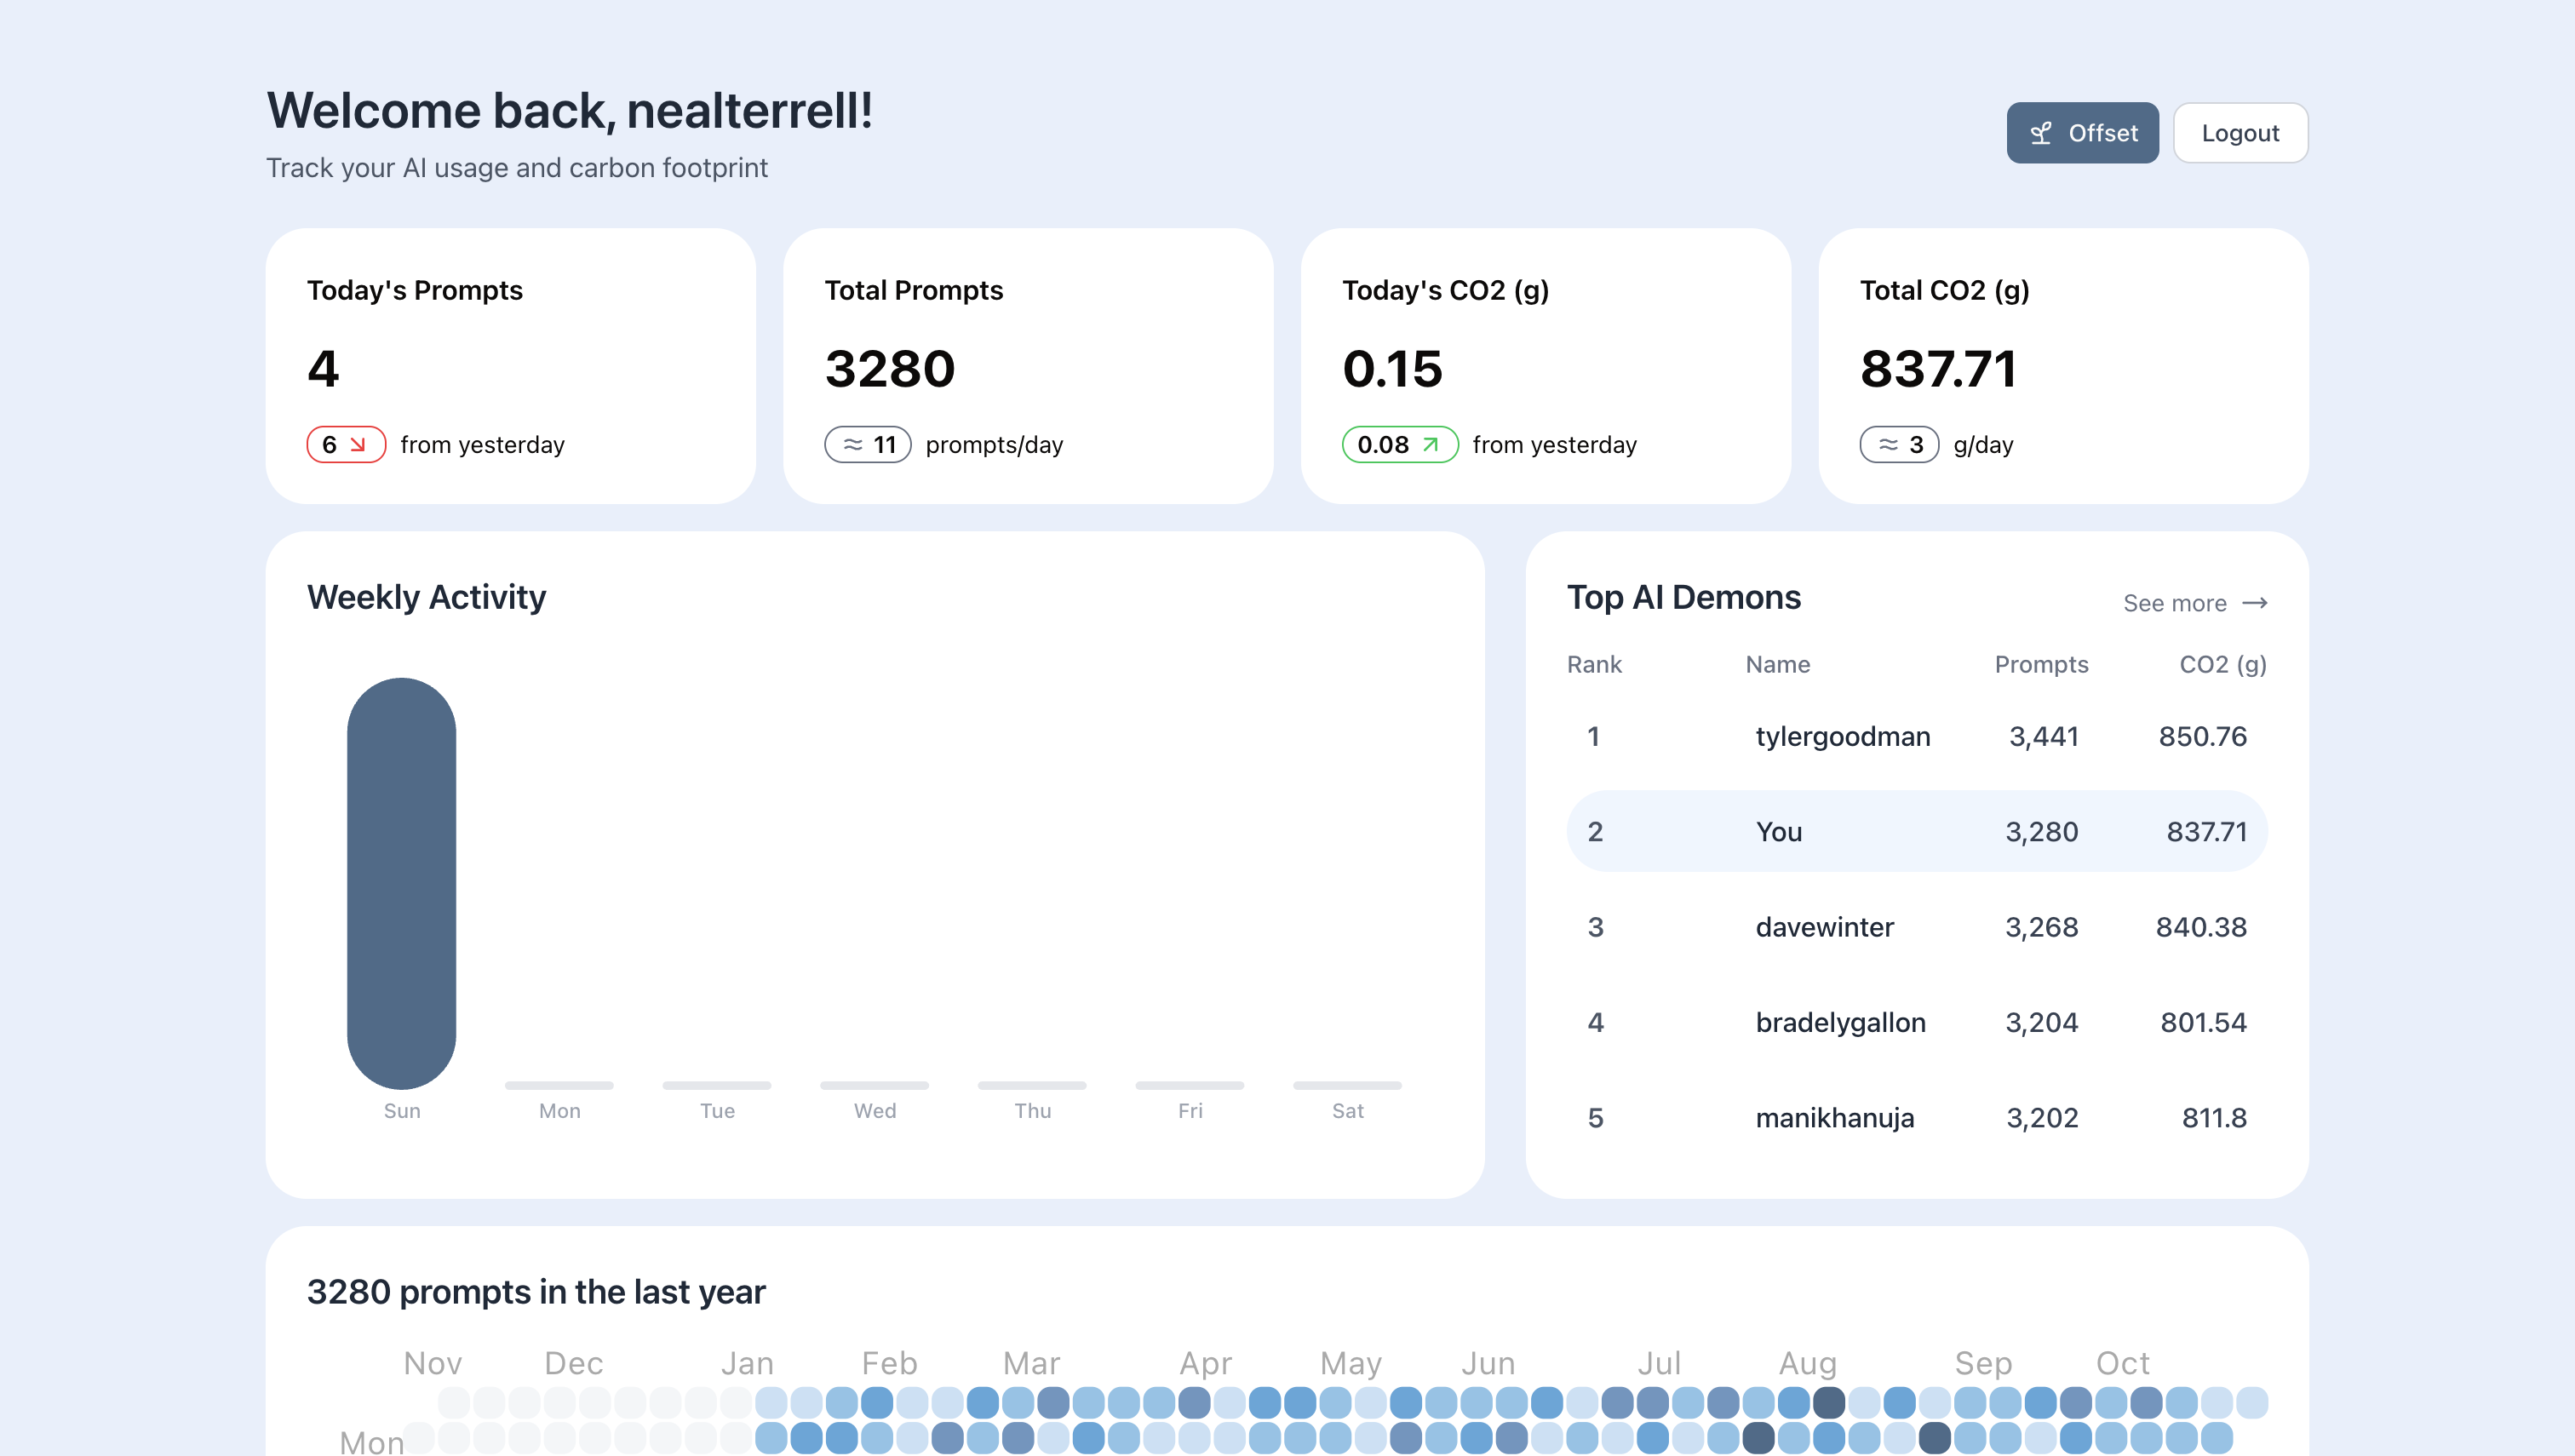The width and height of the screenshot is (2575, 1456).
Task: Click the Offset button with the sprout icon
Action: click(x=2082, y=133)
